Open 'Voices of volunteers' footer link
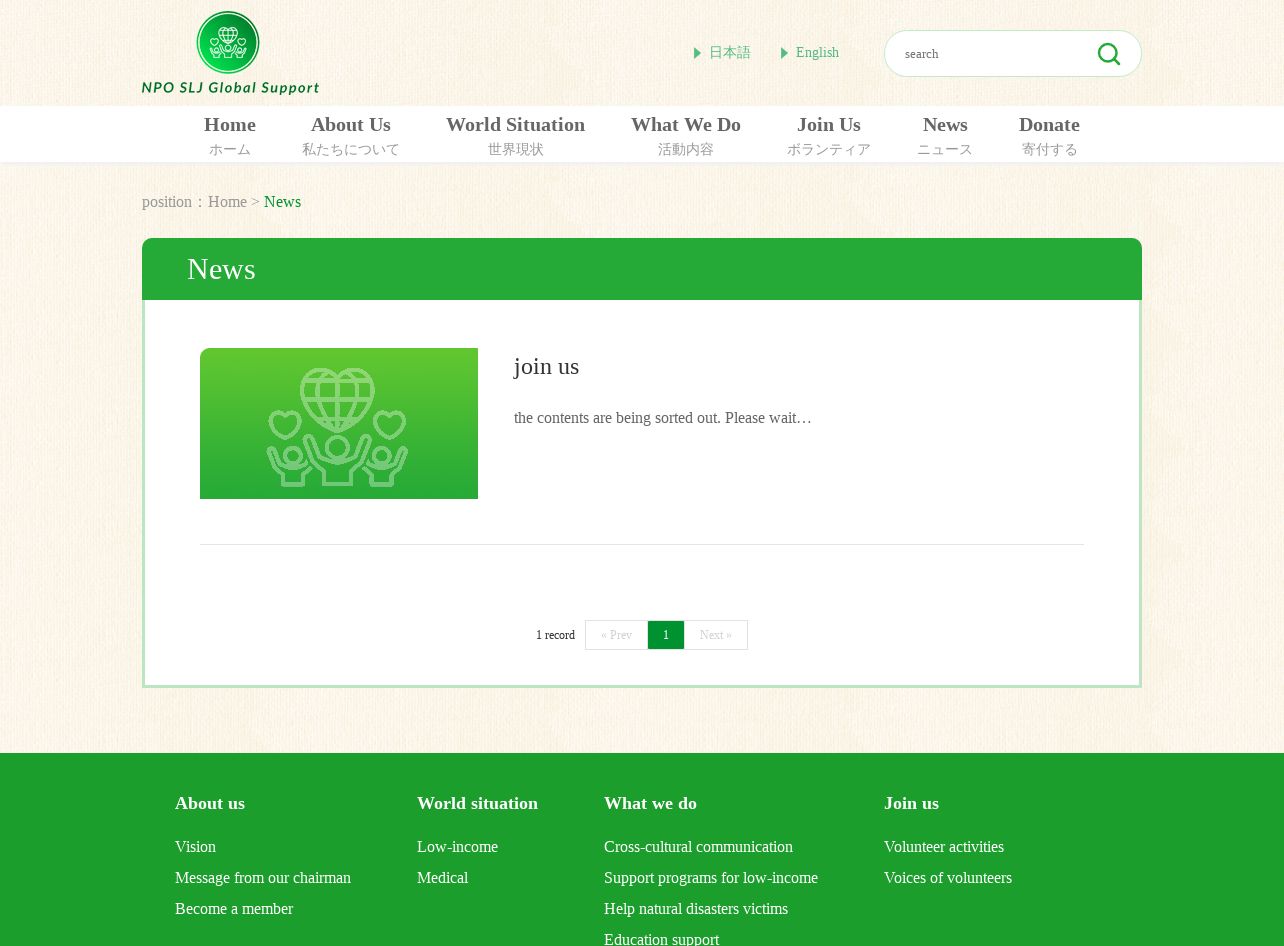 pos(948,878)
